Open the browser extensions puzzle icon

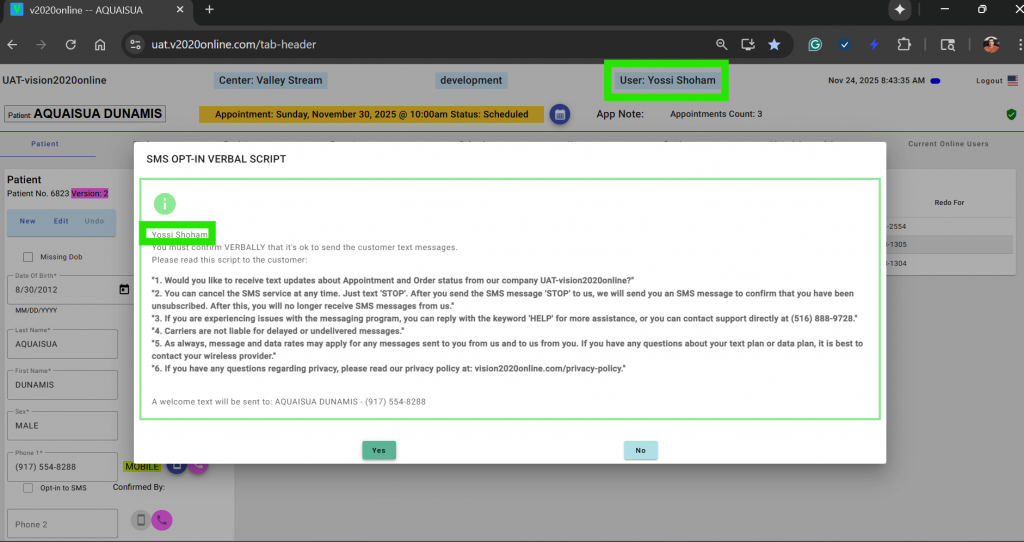click(x=904, y=45)
